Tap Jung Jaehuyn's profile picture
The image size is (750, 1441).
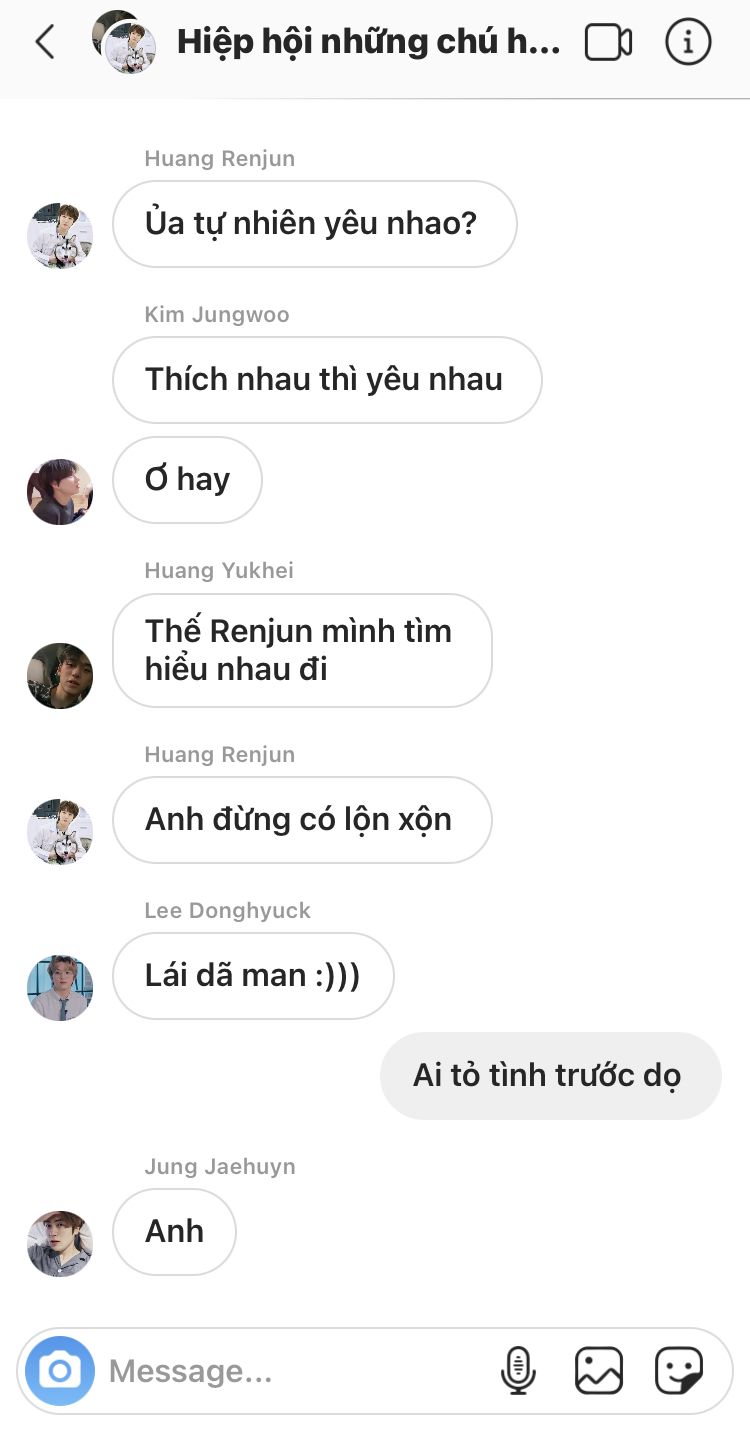(60, 1244)
